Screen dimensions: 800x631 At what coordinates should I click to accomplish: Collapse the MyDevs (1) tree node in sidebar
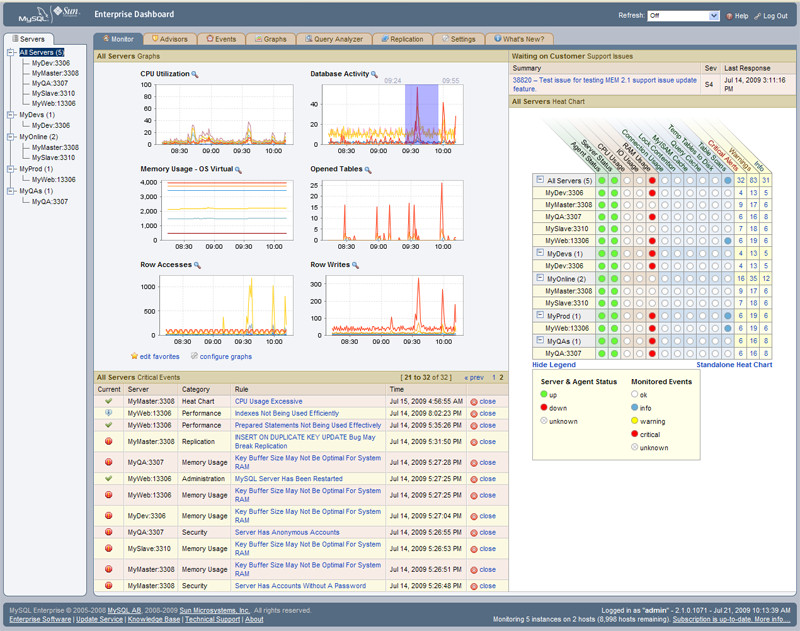11,115
